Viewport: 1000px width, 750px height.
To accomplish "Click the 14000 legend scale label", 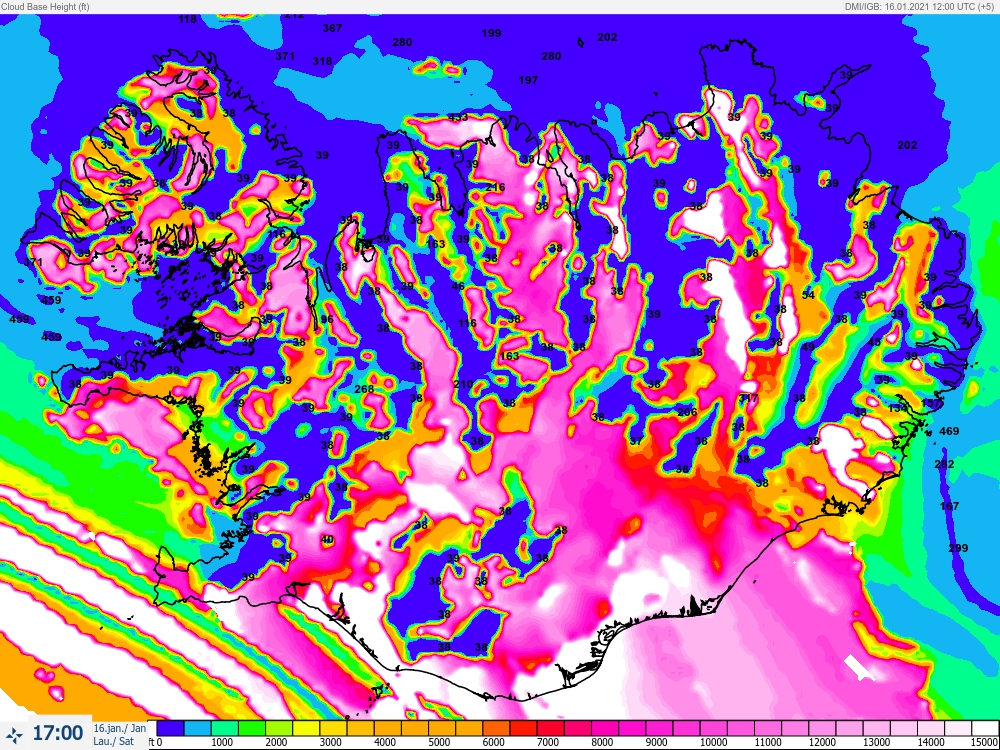I will pos(930,742).
